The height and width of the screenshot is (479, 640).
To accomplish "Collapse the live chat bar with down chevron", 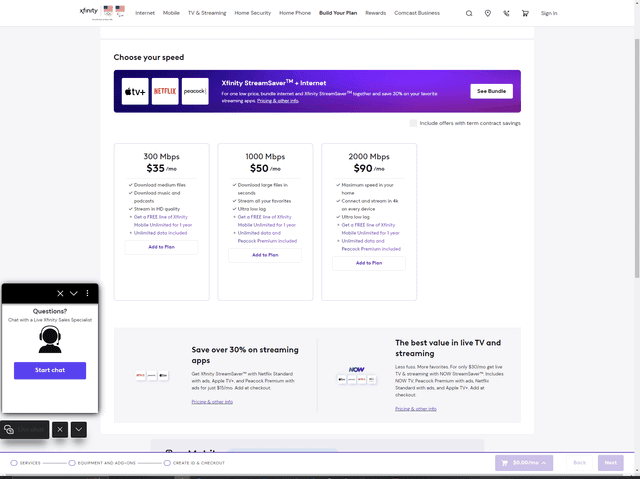I will point(79,430).
